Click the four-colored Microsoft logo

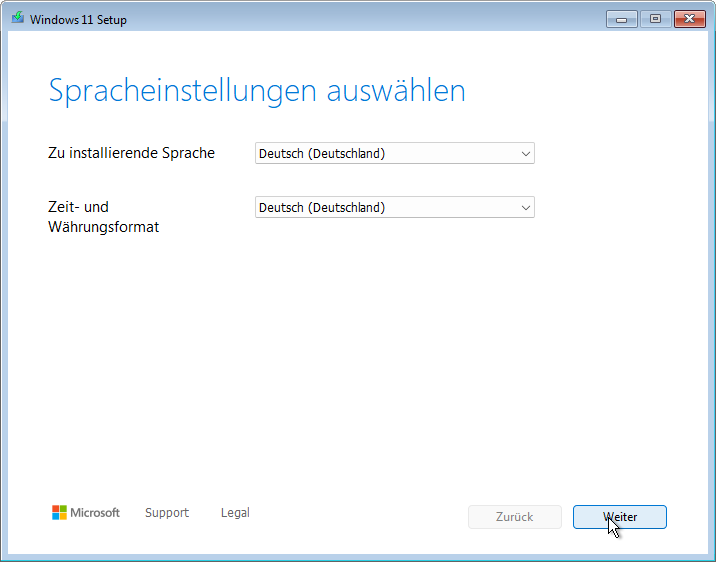point(59,512)
